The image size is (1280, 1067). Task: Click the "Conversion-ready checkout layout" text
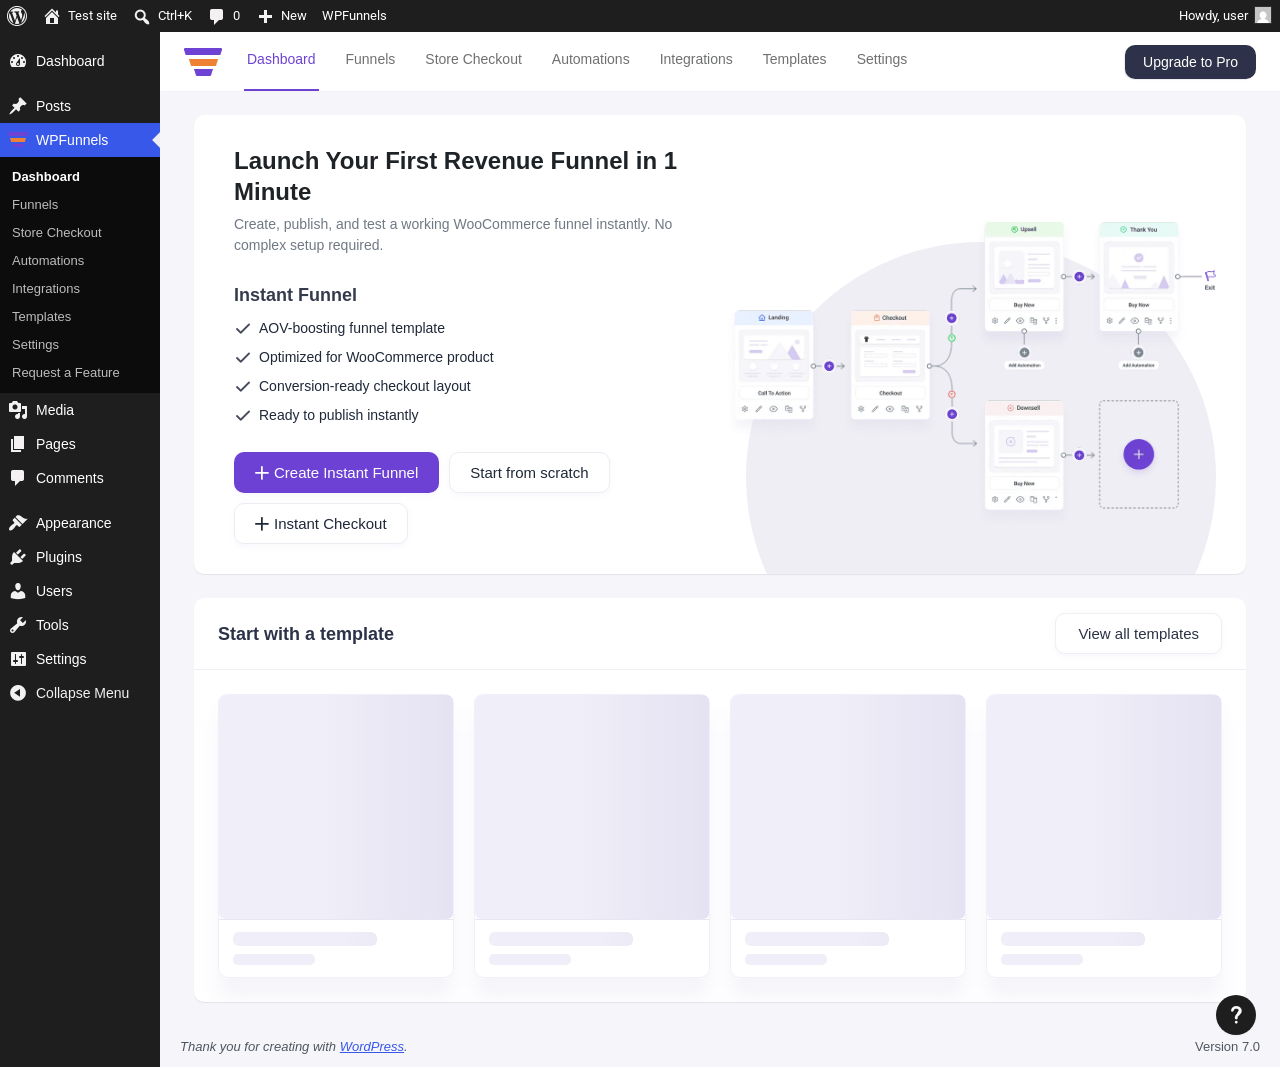365,386
